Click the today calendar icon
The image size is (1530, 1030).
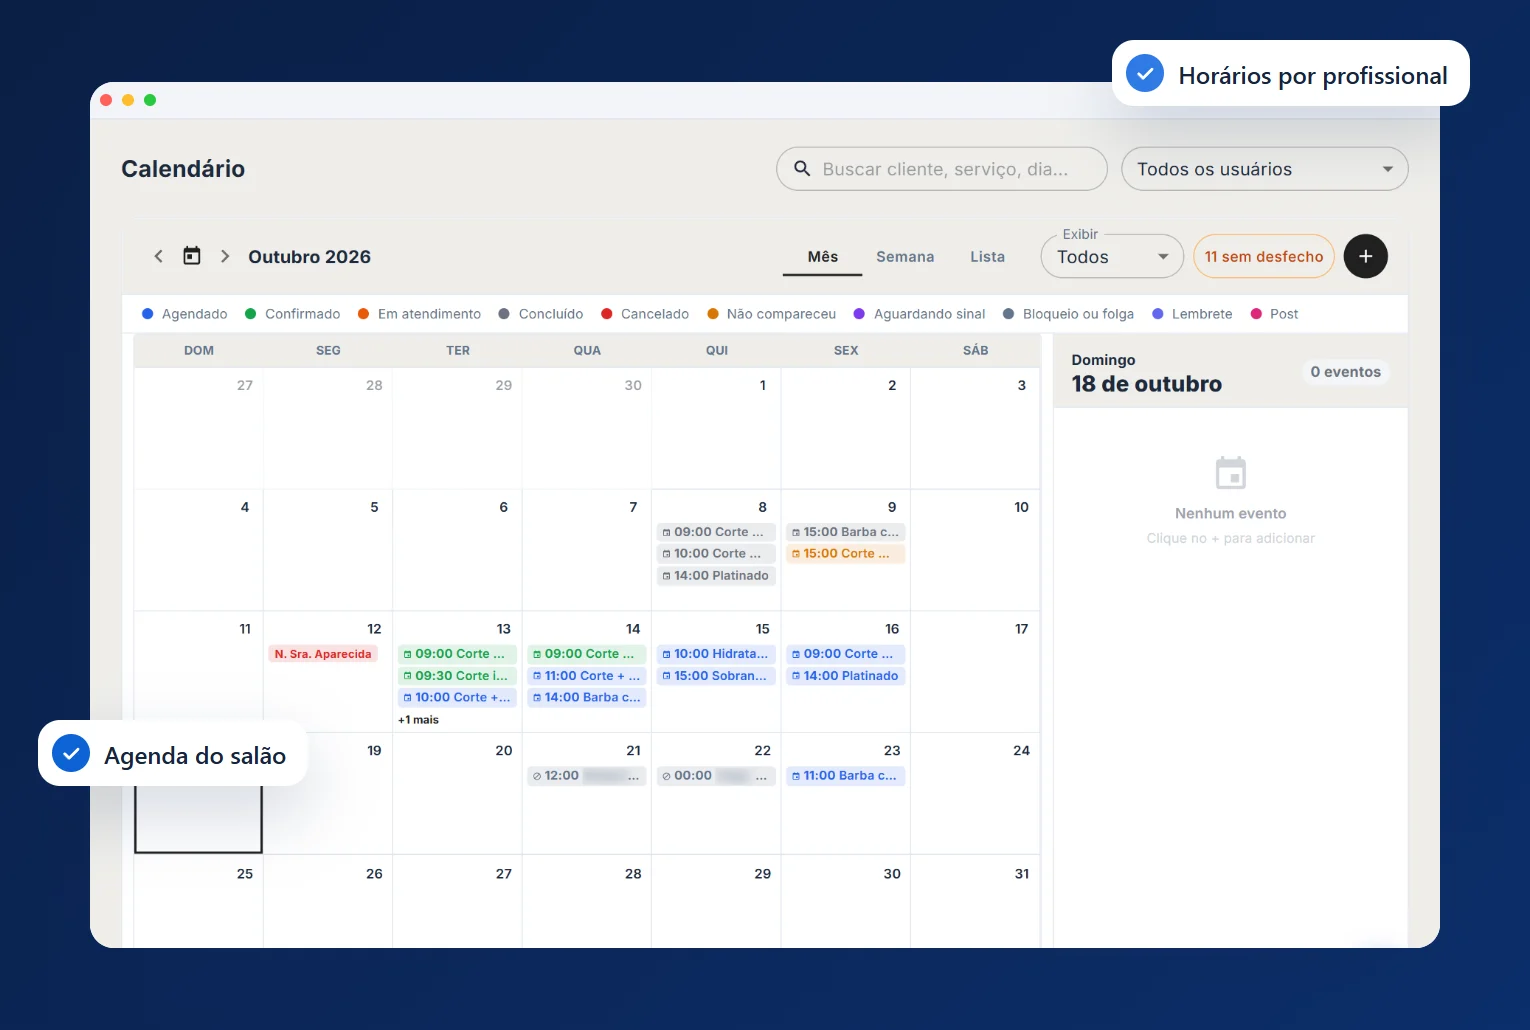[x=192, y=256]
